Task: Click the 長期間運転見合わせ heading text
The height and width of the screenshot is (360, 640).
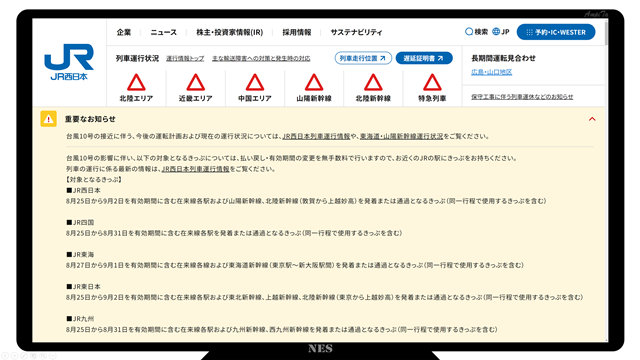Action: click(503, 58)
